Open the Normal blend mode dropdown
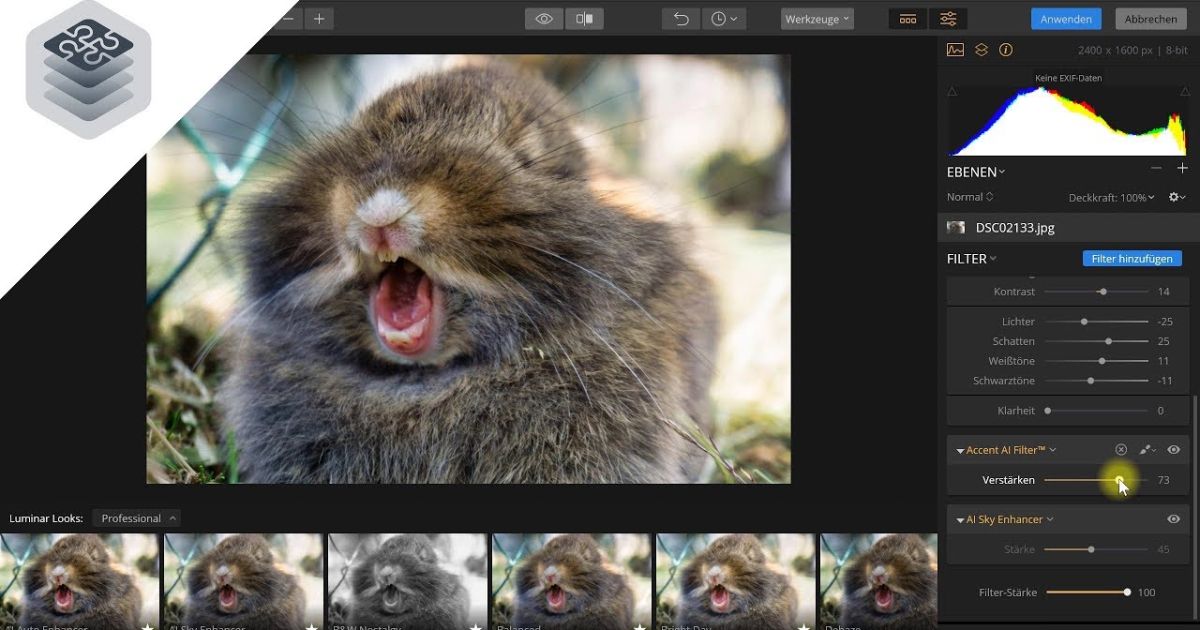Viewport: 1200px width, 630px height. point(968,196)
